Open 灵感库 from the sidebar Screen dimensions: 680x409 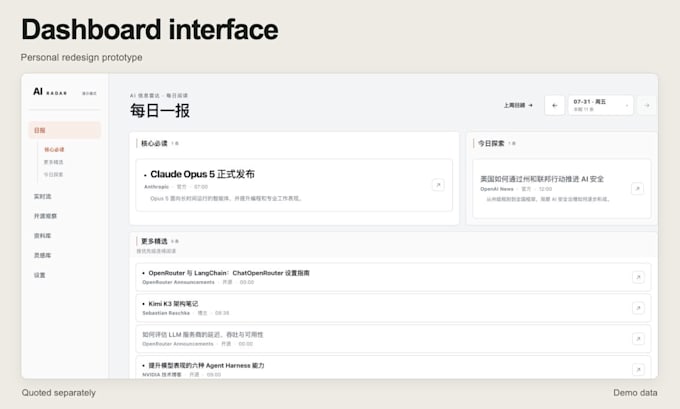(x=42, y=255)
